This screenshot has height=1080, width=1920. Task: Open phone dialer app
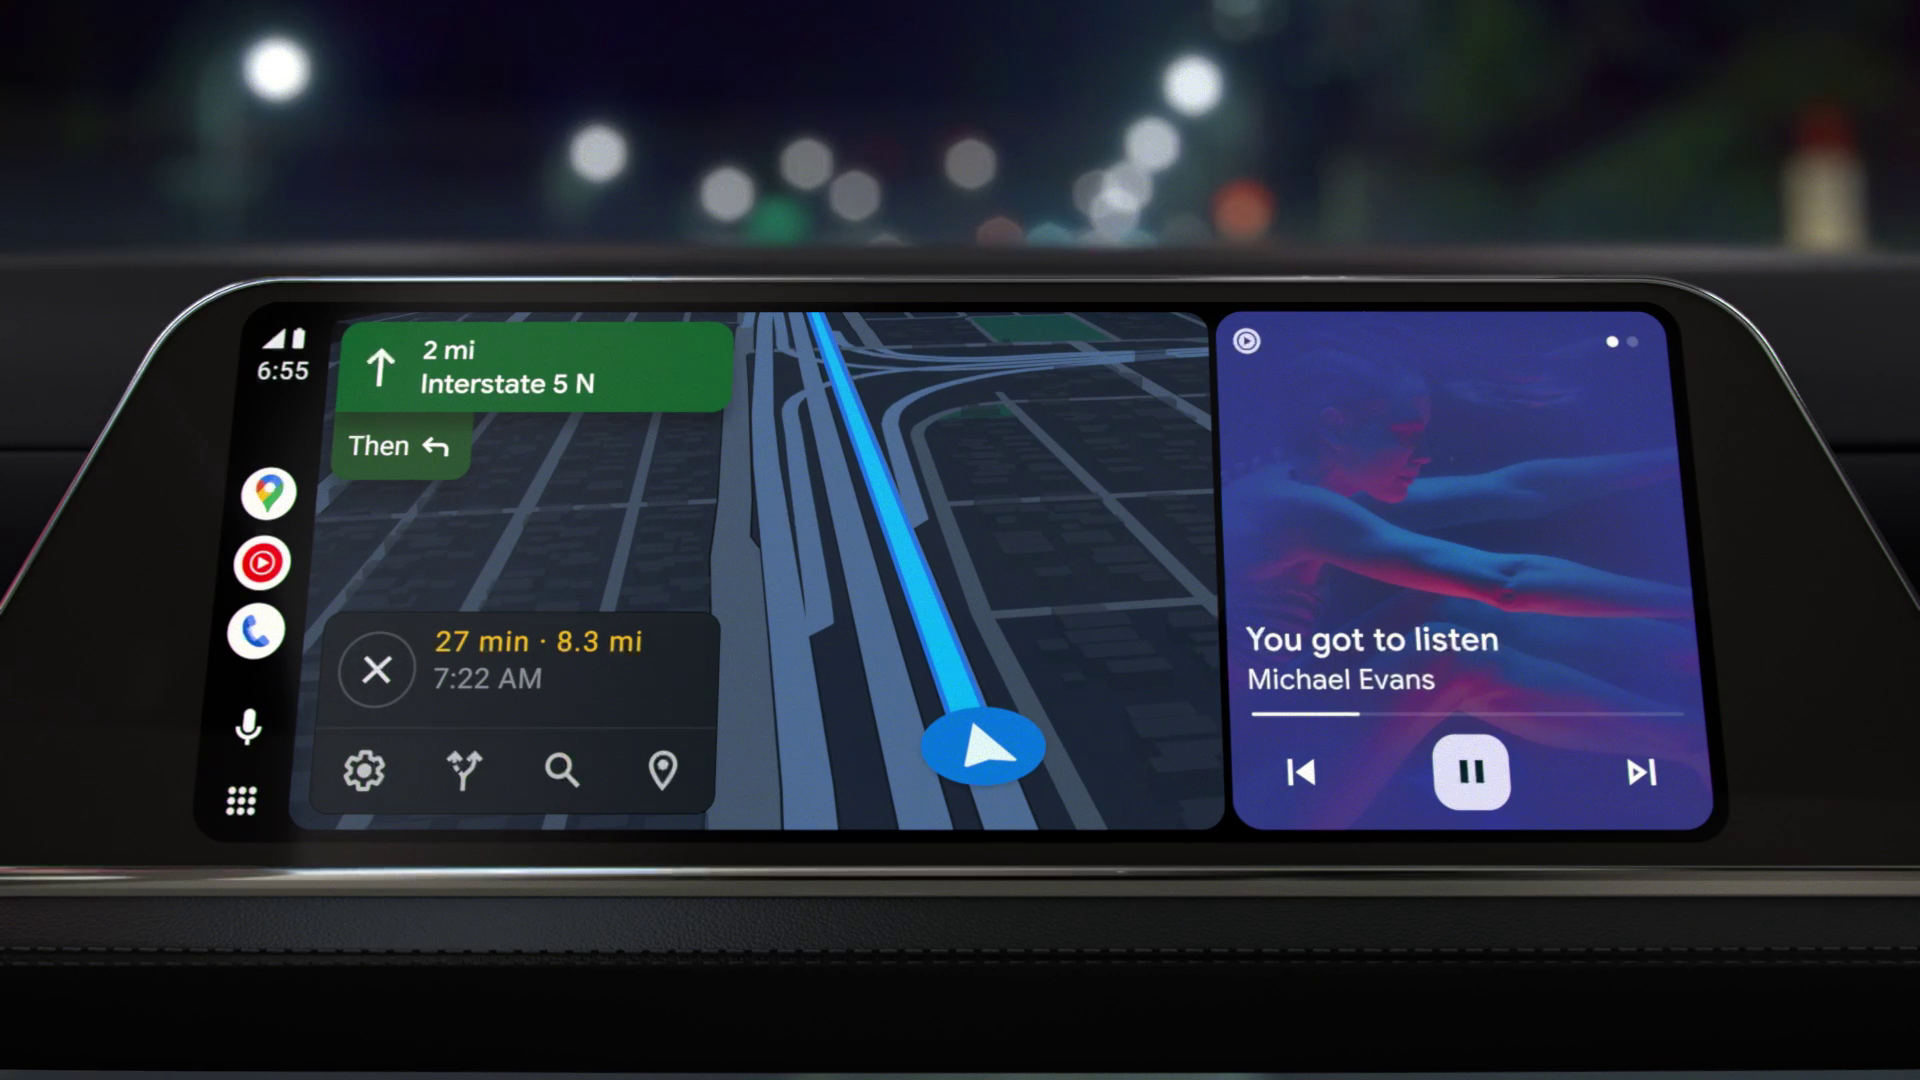[x=260, y=630]
